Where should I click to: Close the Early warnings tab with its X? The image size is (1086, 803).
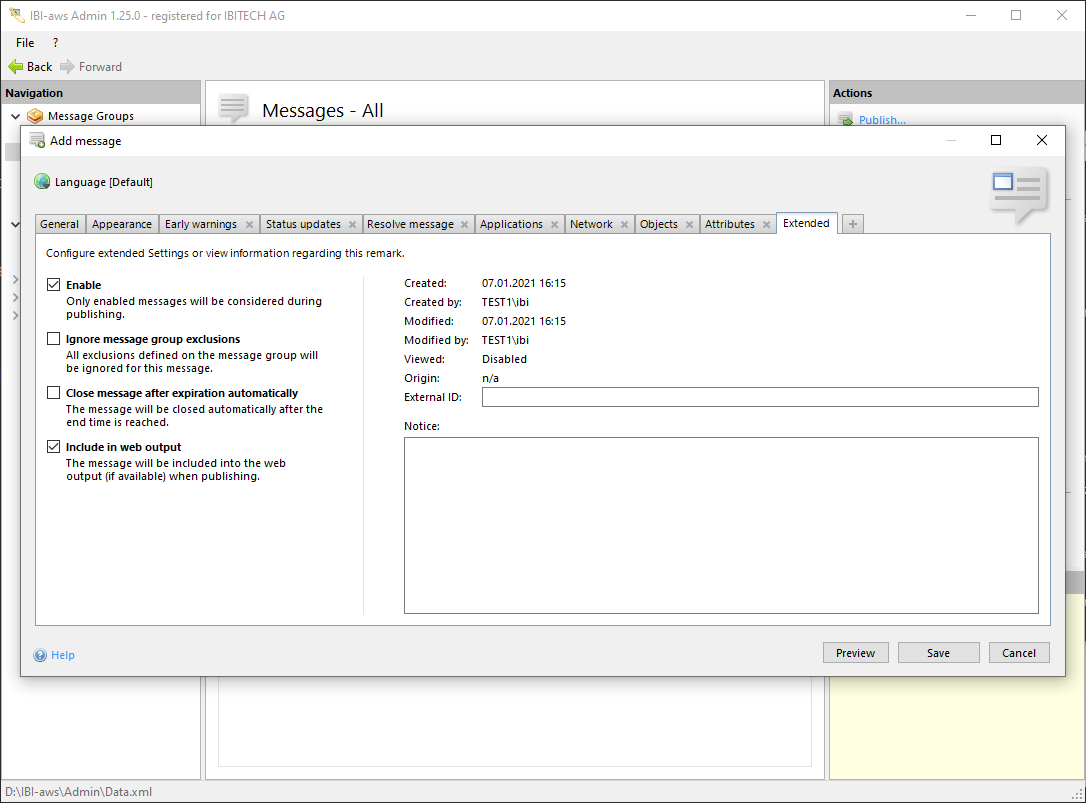(249, 225)
